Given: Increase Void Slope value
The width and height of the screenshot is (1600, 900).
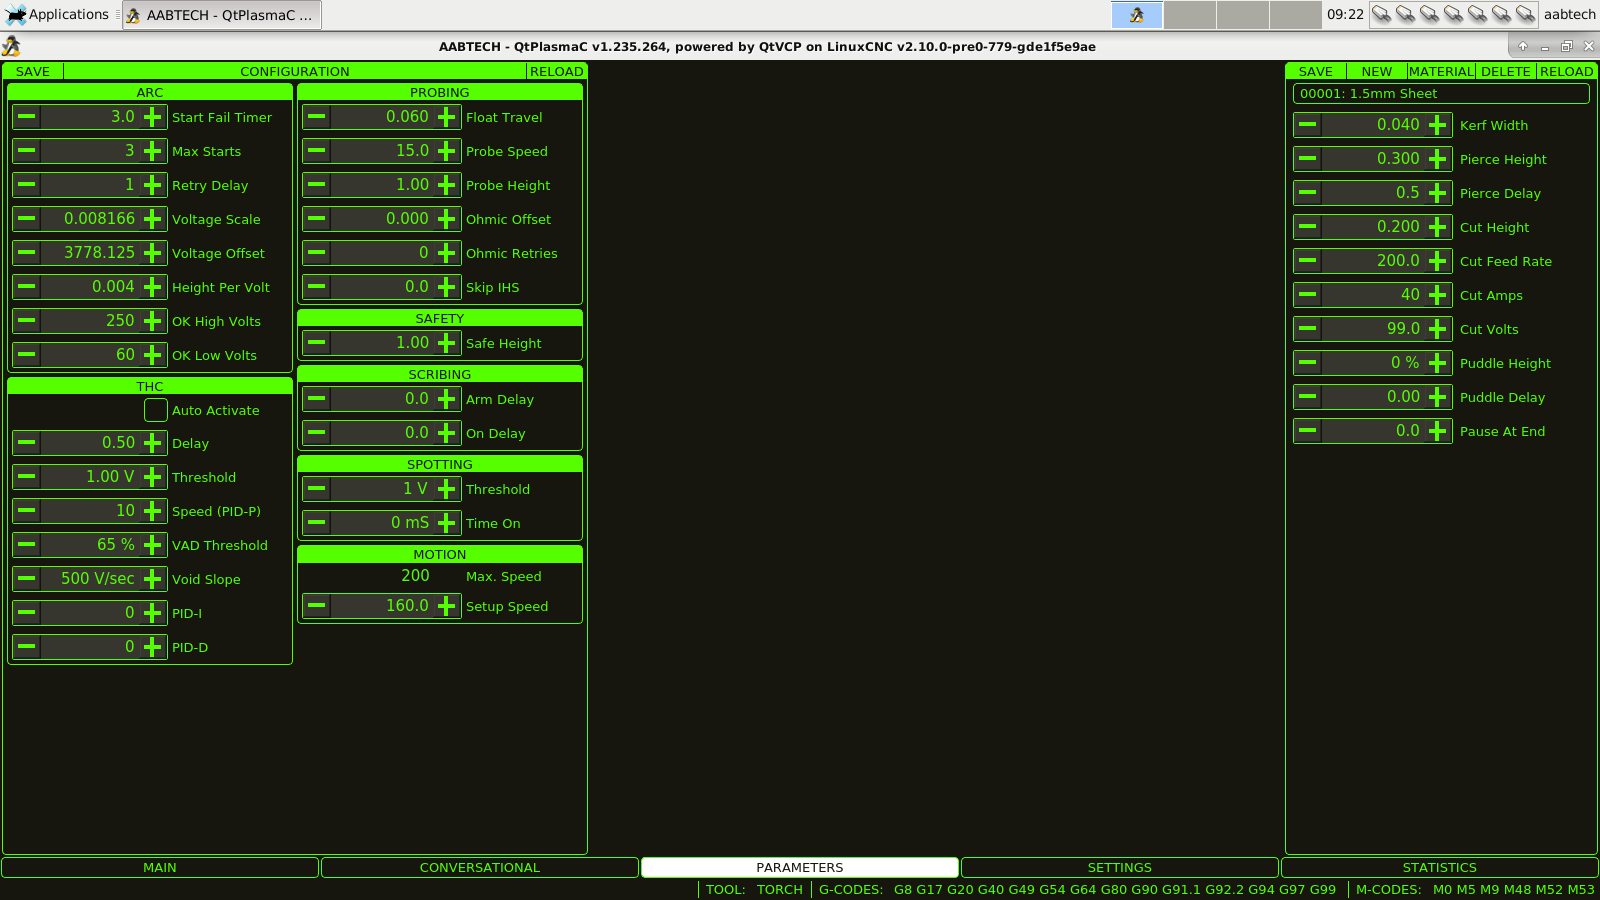Looking at the screenshot, I should coord(153,579).
